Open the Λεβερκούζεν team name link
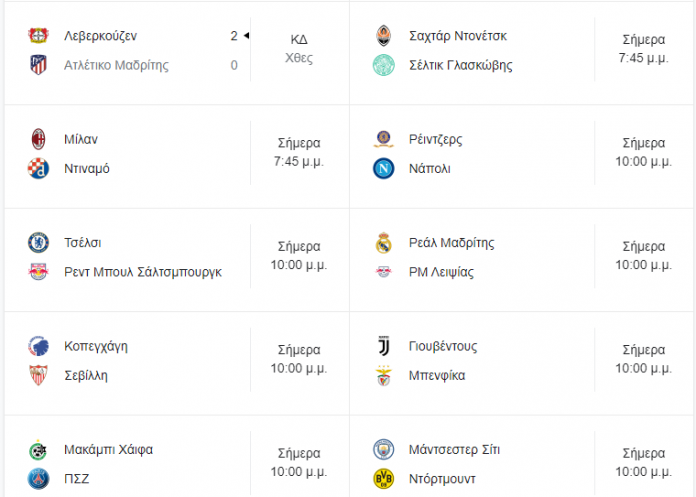The height and width of the screenshot is (497, 696). (x=100, y=36)
